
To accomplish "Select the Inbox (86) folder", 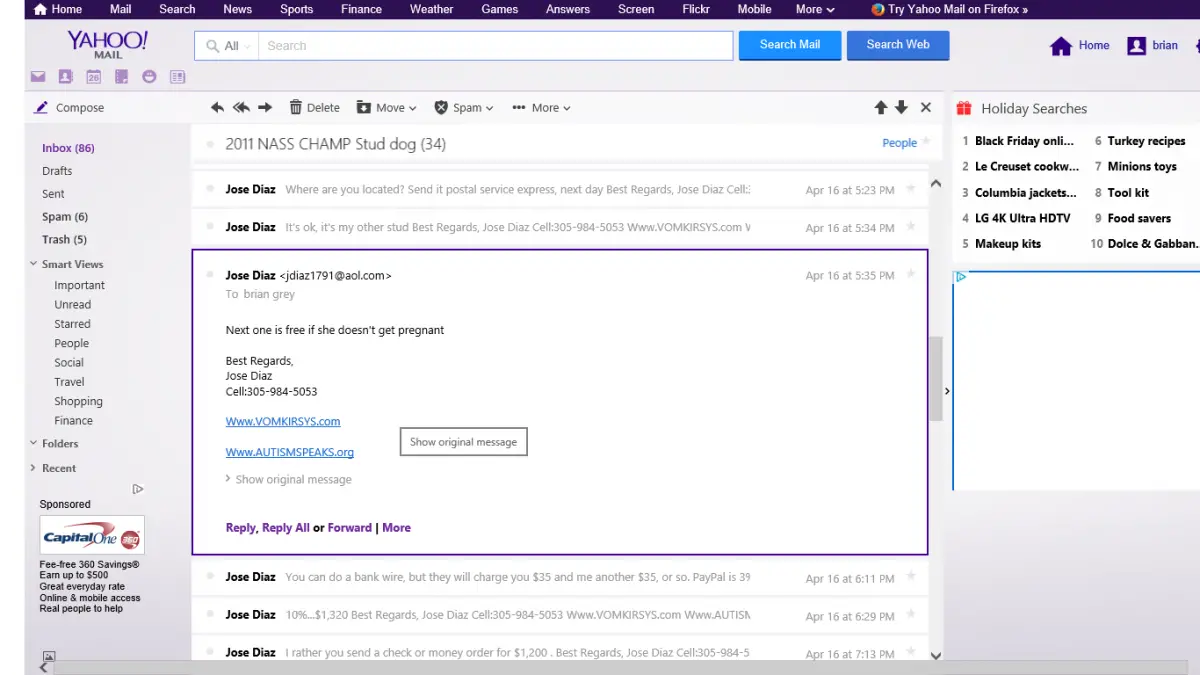I will pyautogui.click(x=68, y=148).
